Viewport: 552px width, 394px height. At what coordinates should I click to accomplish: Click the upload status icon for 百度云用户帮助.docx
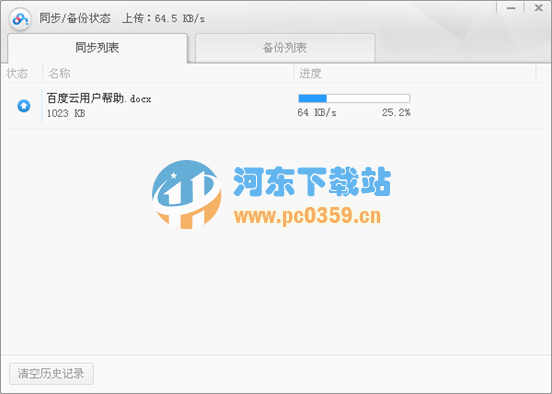[x=24, y=106]
